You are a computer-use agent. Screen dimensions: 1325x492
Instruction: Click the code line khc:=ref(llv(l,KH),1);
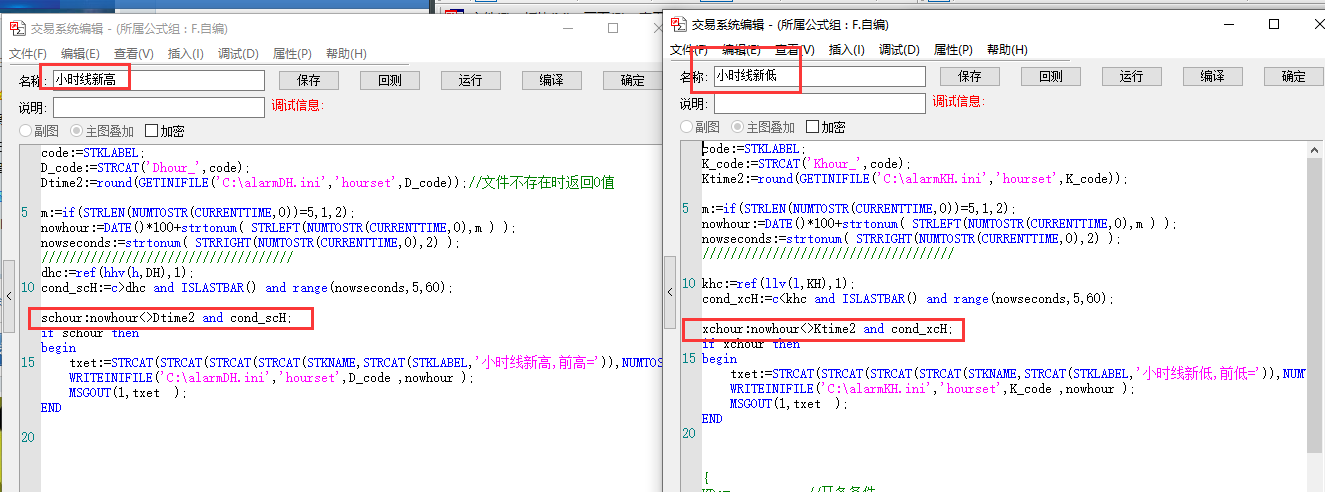pyautogui.click(x=778, y=283)
